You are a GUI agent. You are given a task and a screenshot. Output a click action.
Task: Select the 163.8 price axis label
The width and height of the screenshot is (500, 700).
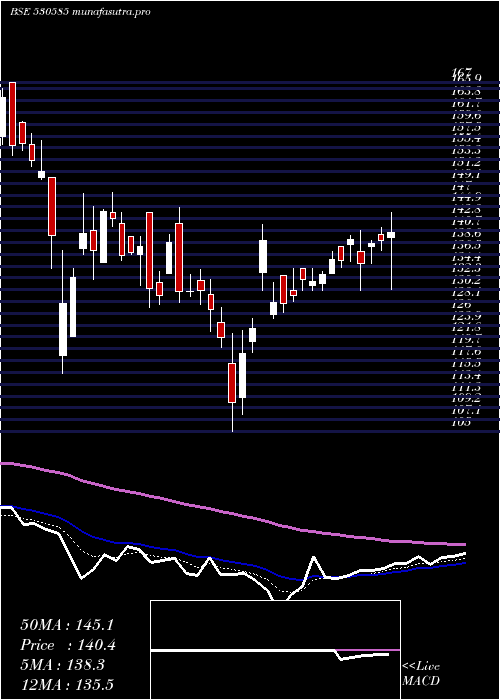(x=466, y=92)
